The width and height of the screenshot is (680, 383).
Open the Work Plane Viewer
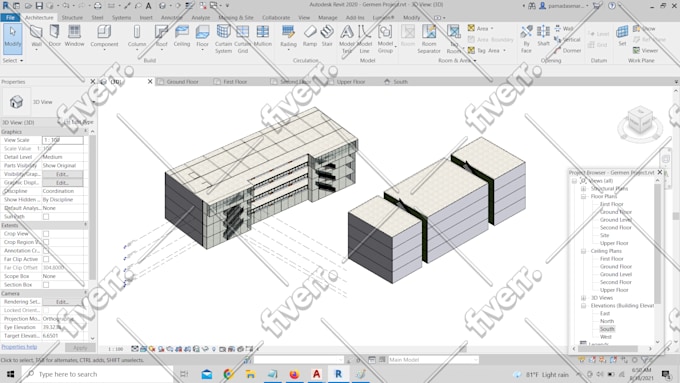[x=645, y=50]
